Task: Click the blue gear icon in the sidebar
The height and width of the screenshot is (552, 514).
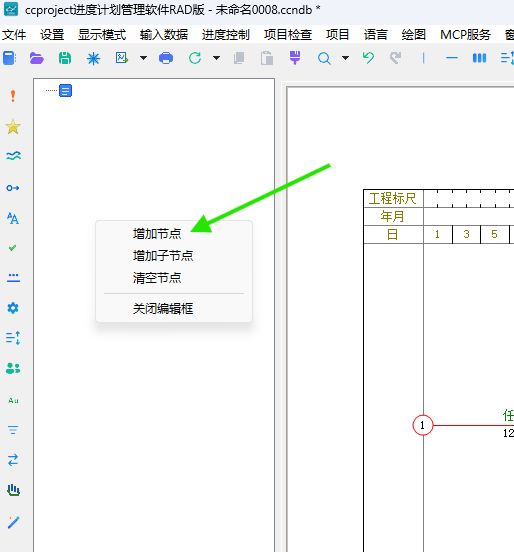Action: [x=13, y=308]
